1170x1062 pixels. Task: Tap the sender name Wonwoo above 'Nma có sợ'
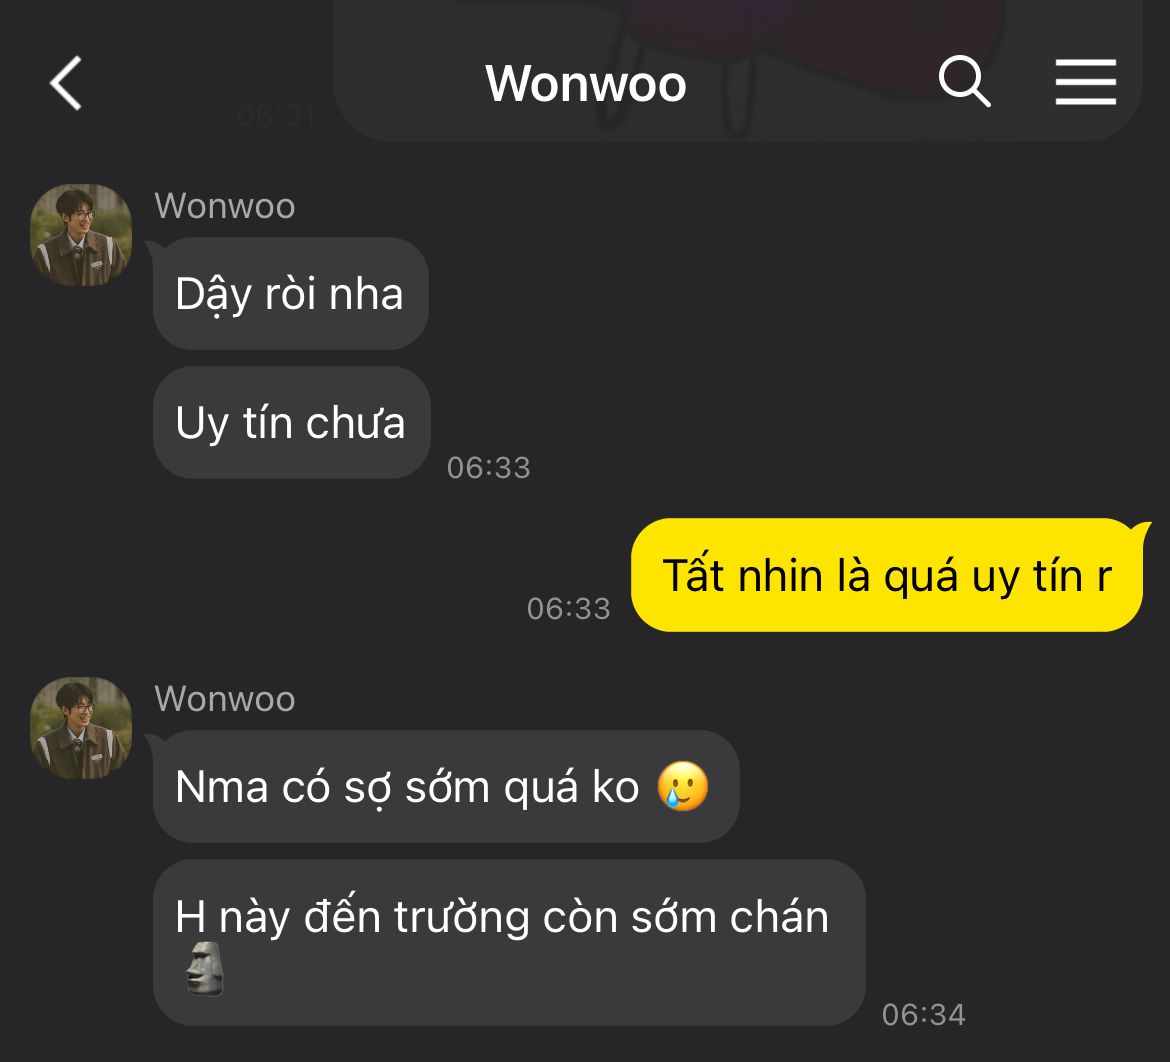[x=225, y=699]
